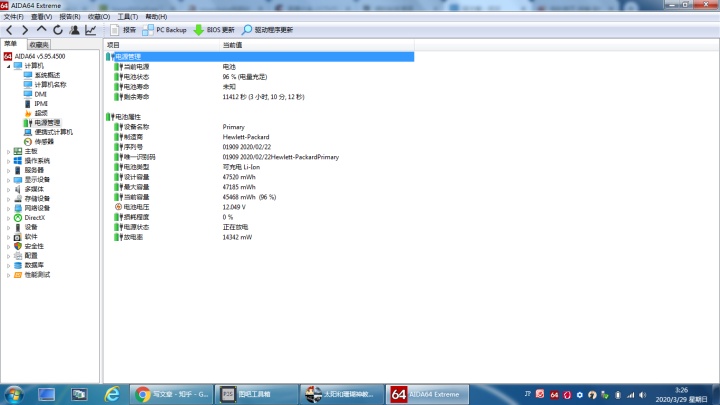Click the 驱动程序更新 driver update button

point(267,30)
